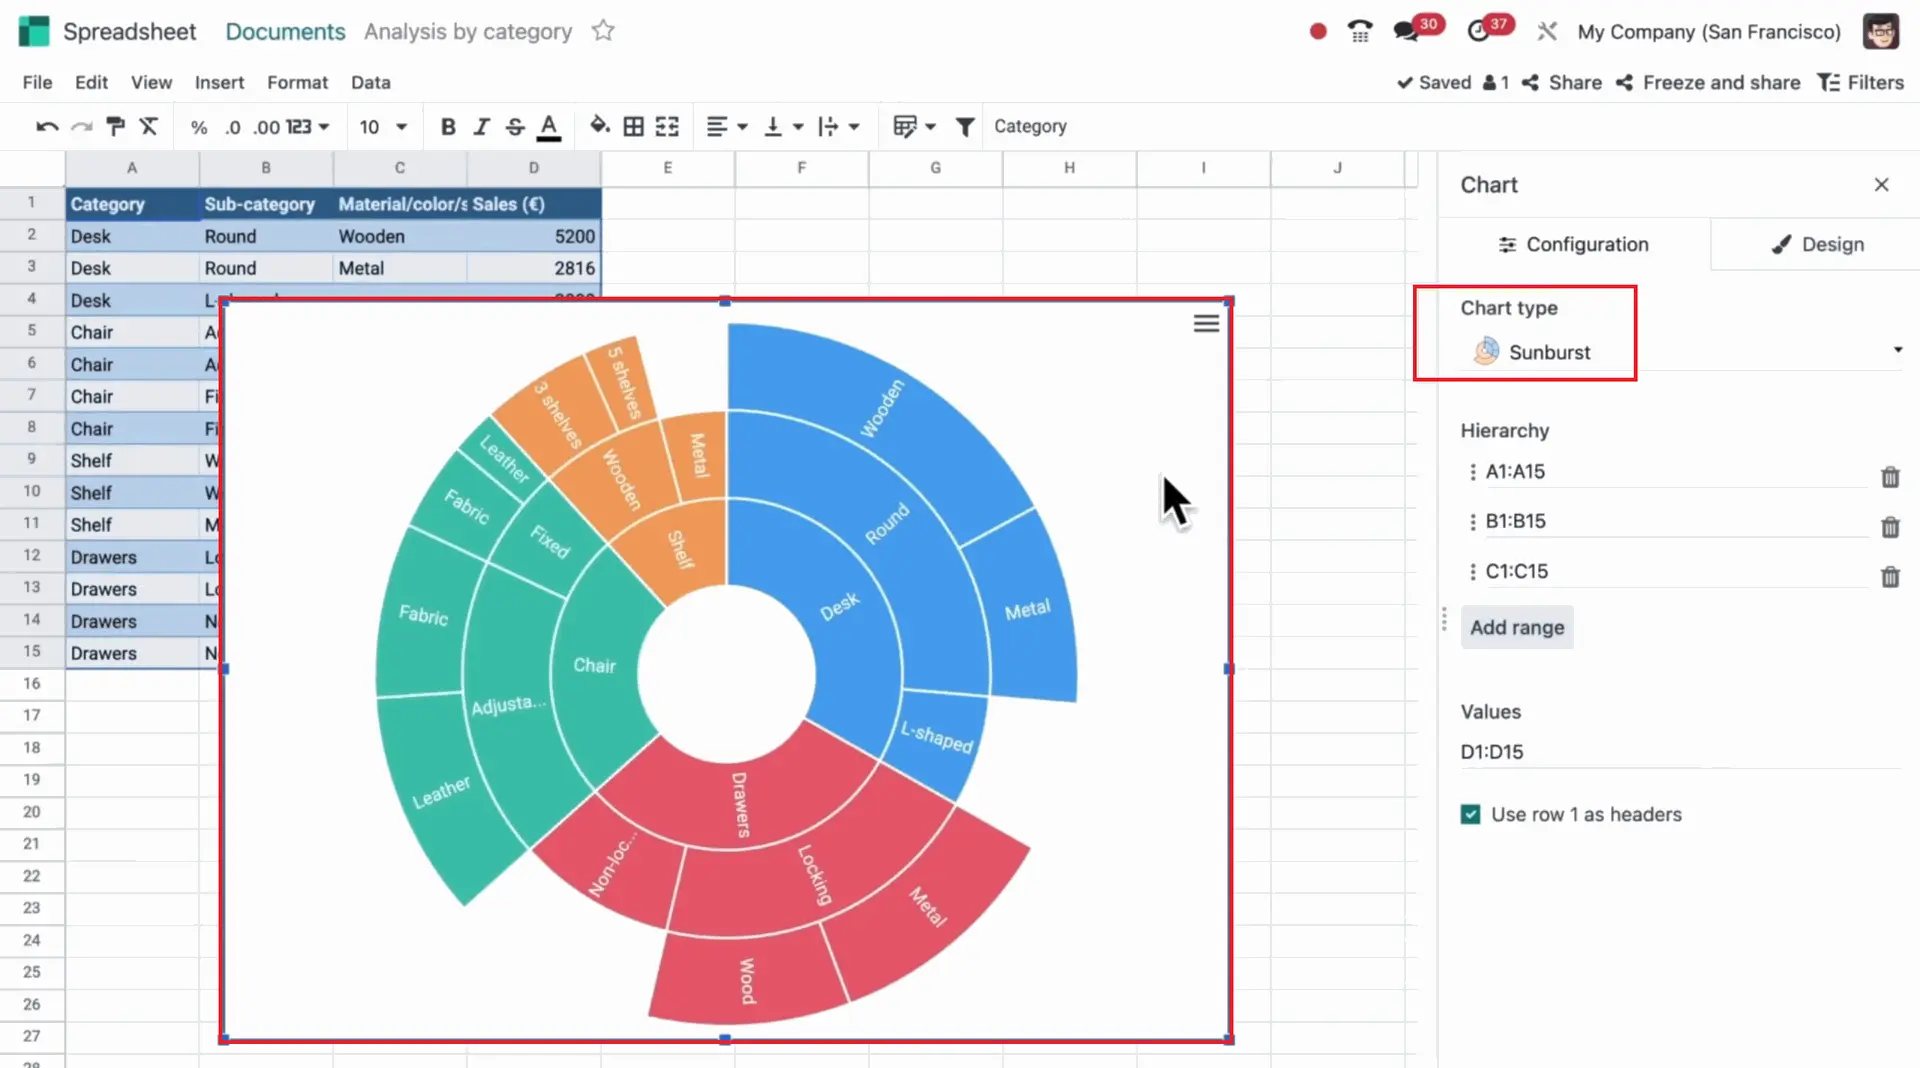
Task: Open the Insert menu
Action: tap(219, 83)
